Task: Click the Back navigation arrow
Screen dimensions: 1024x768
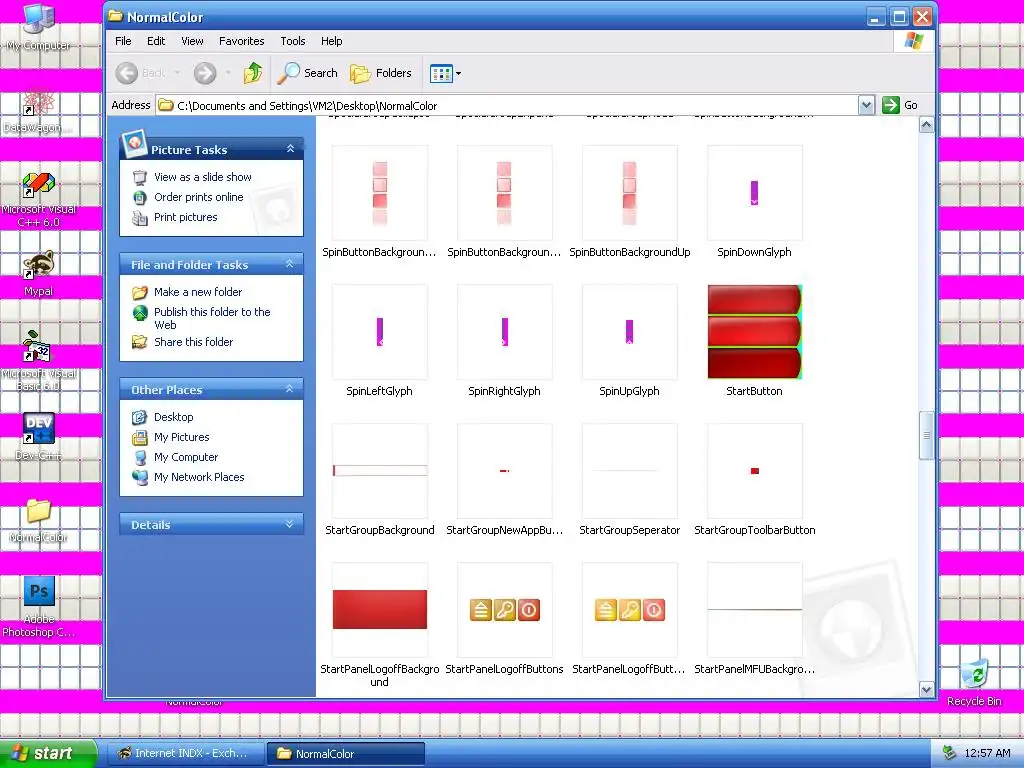Action: point(127,73)
